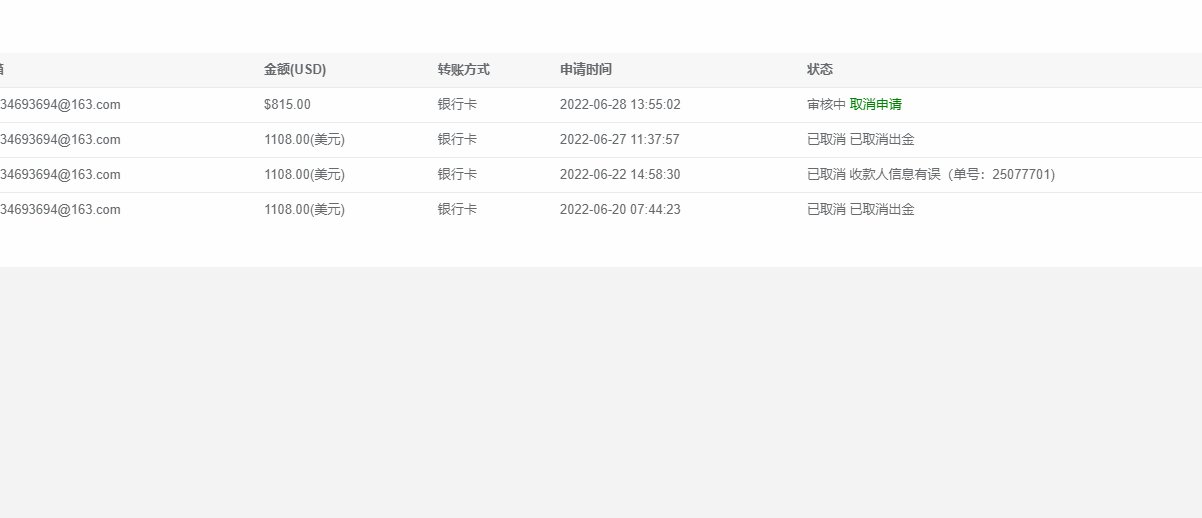Click the 状态 column header
This screenshot has width=1202, height=518.
[820, 70]
